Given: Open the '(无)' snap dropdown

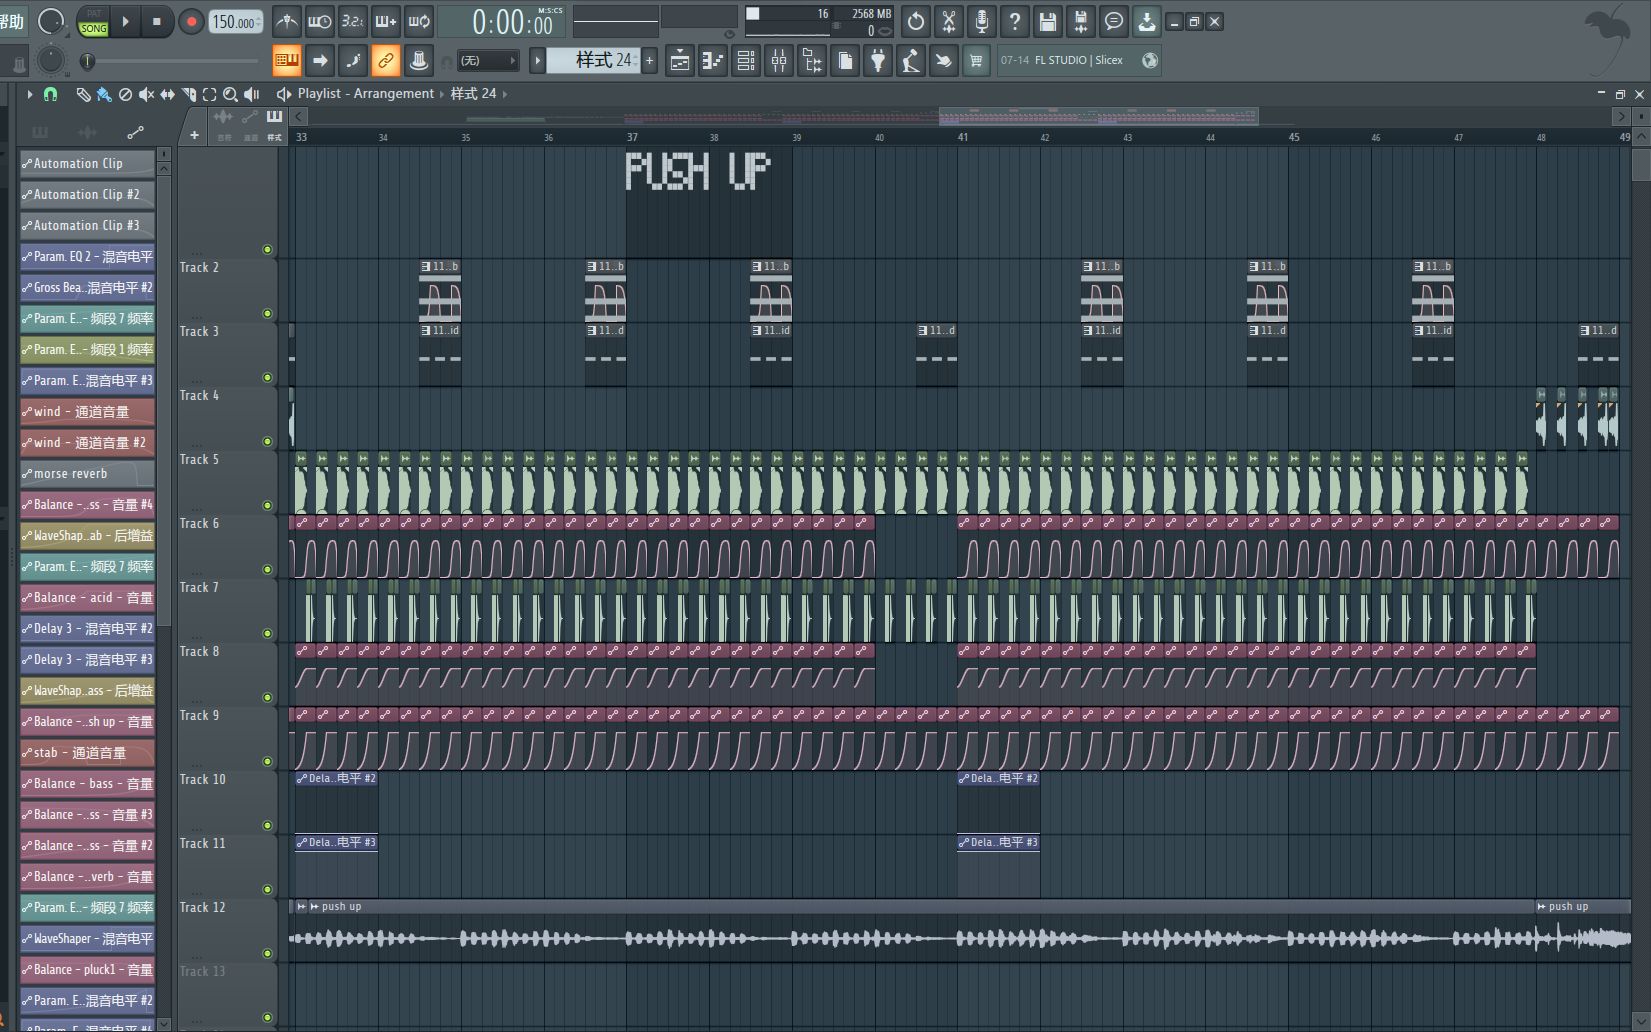Looking at the screenshot, I should point(488,61).
